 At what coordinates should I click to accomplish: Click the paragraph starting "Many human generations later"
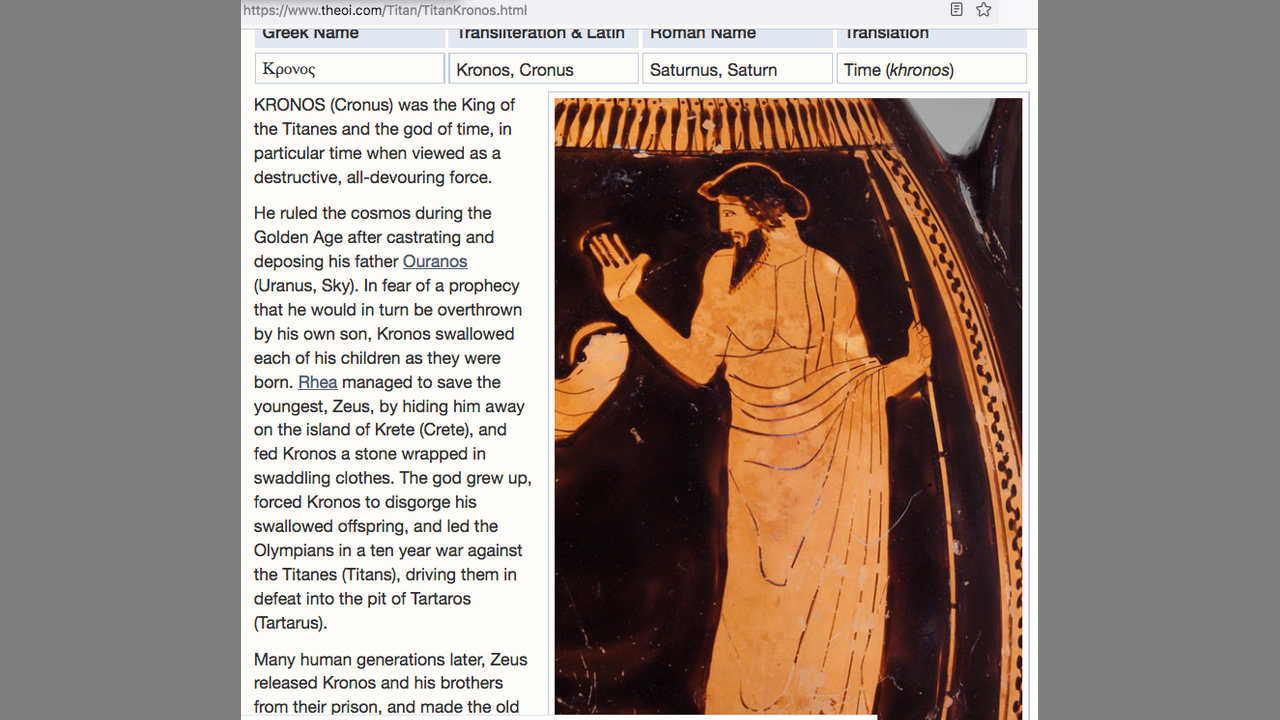(x=390, y=683)
